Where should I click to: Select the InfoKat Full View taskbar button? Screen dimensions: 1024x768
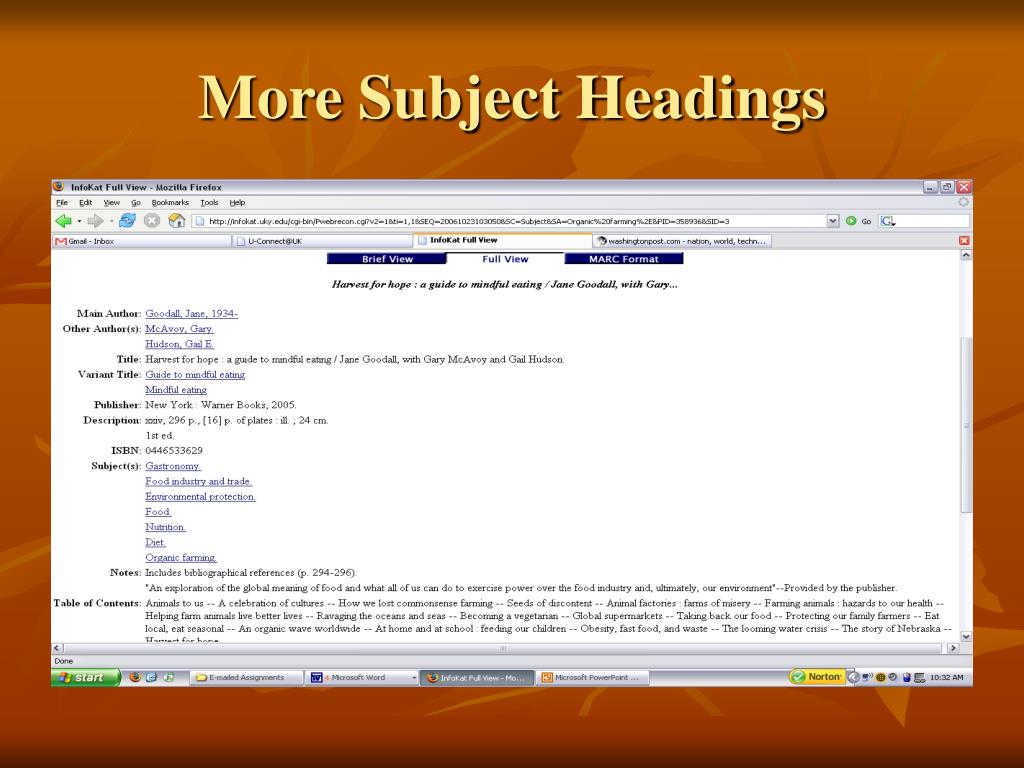coord(477,677)
